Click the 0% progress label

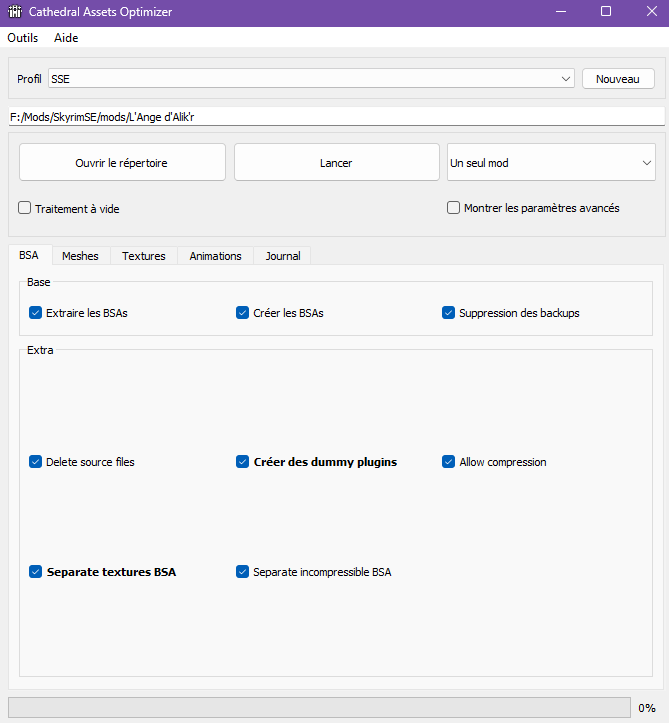(x=647, y=708)
